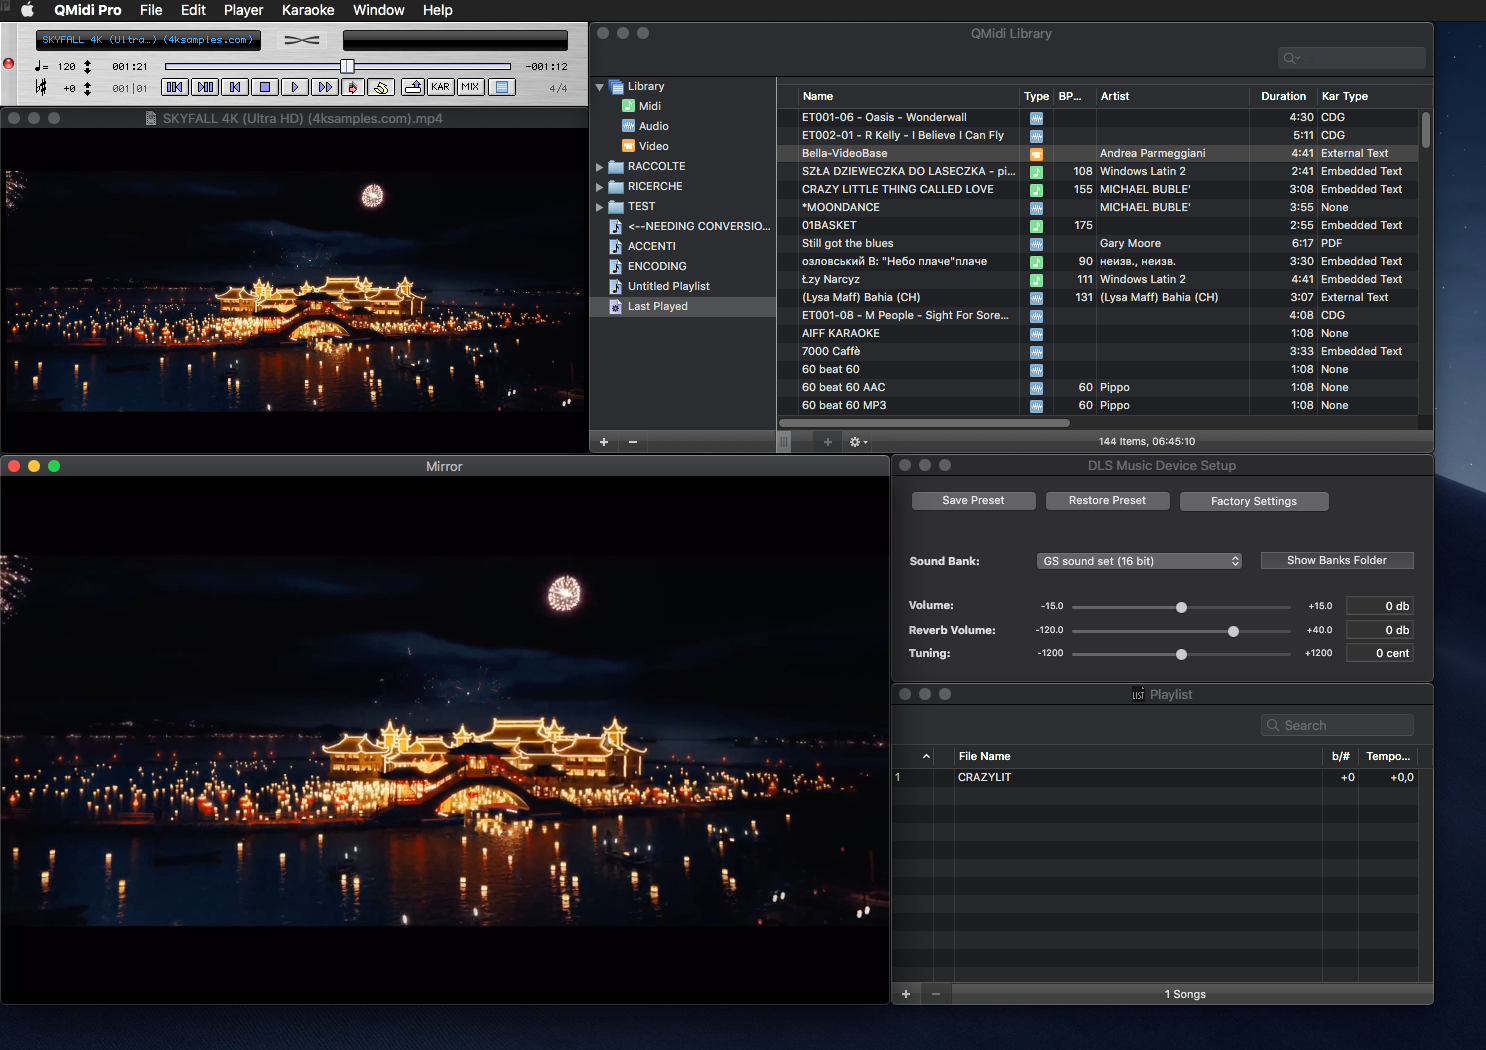This screenshot has width=1486, height=1050.
Task: Click the tempo stepper next to 120
Action: (87, 66)
